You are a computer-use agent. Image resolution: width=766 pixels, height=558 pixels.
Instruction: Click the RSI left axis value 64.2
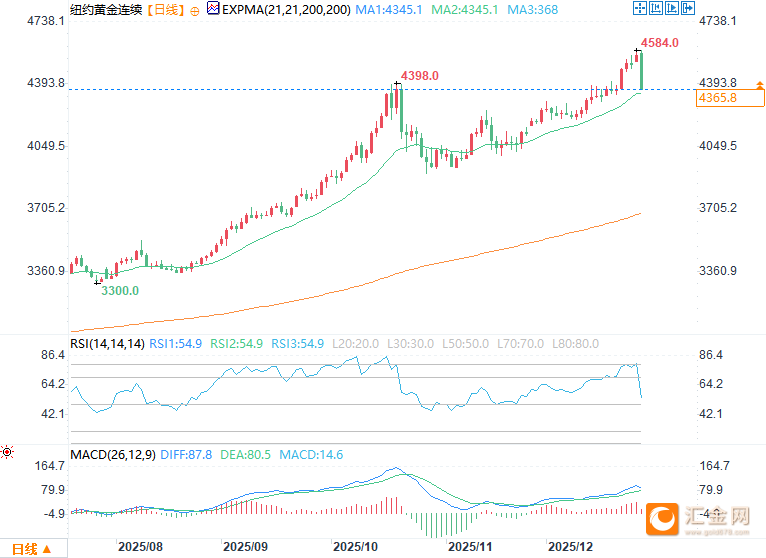coord(53,384)
